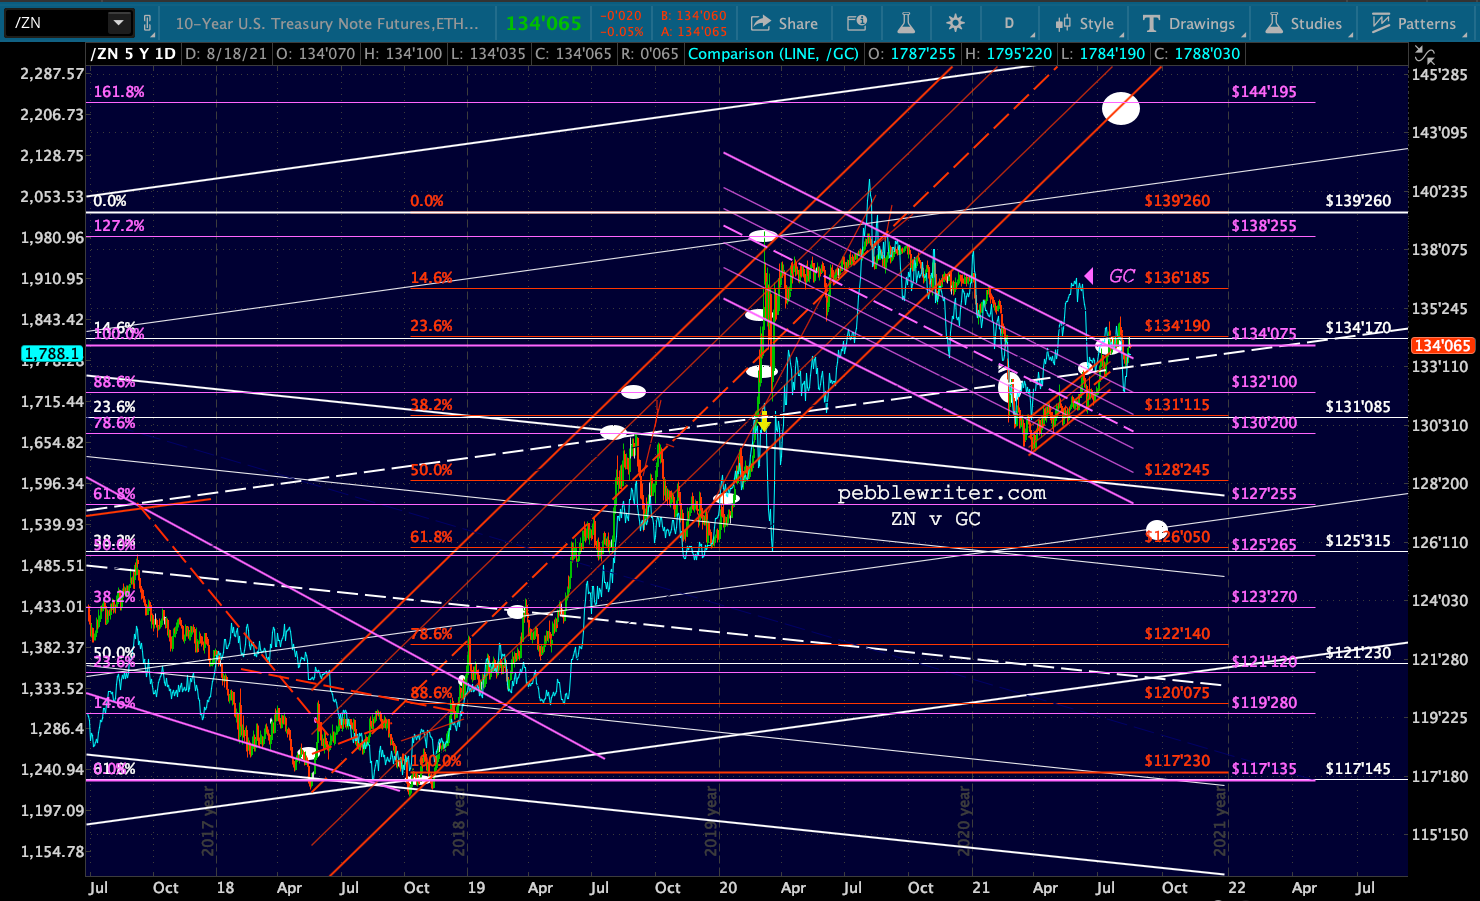Open the Drawings menu
The width and height of the screenshot is (1480, 901).
1189,23
